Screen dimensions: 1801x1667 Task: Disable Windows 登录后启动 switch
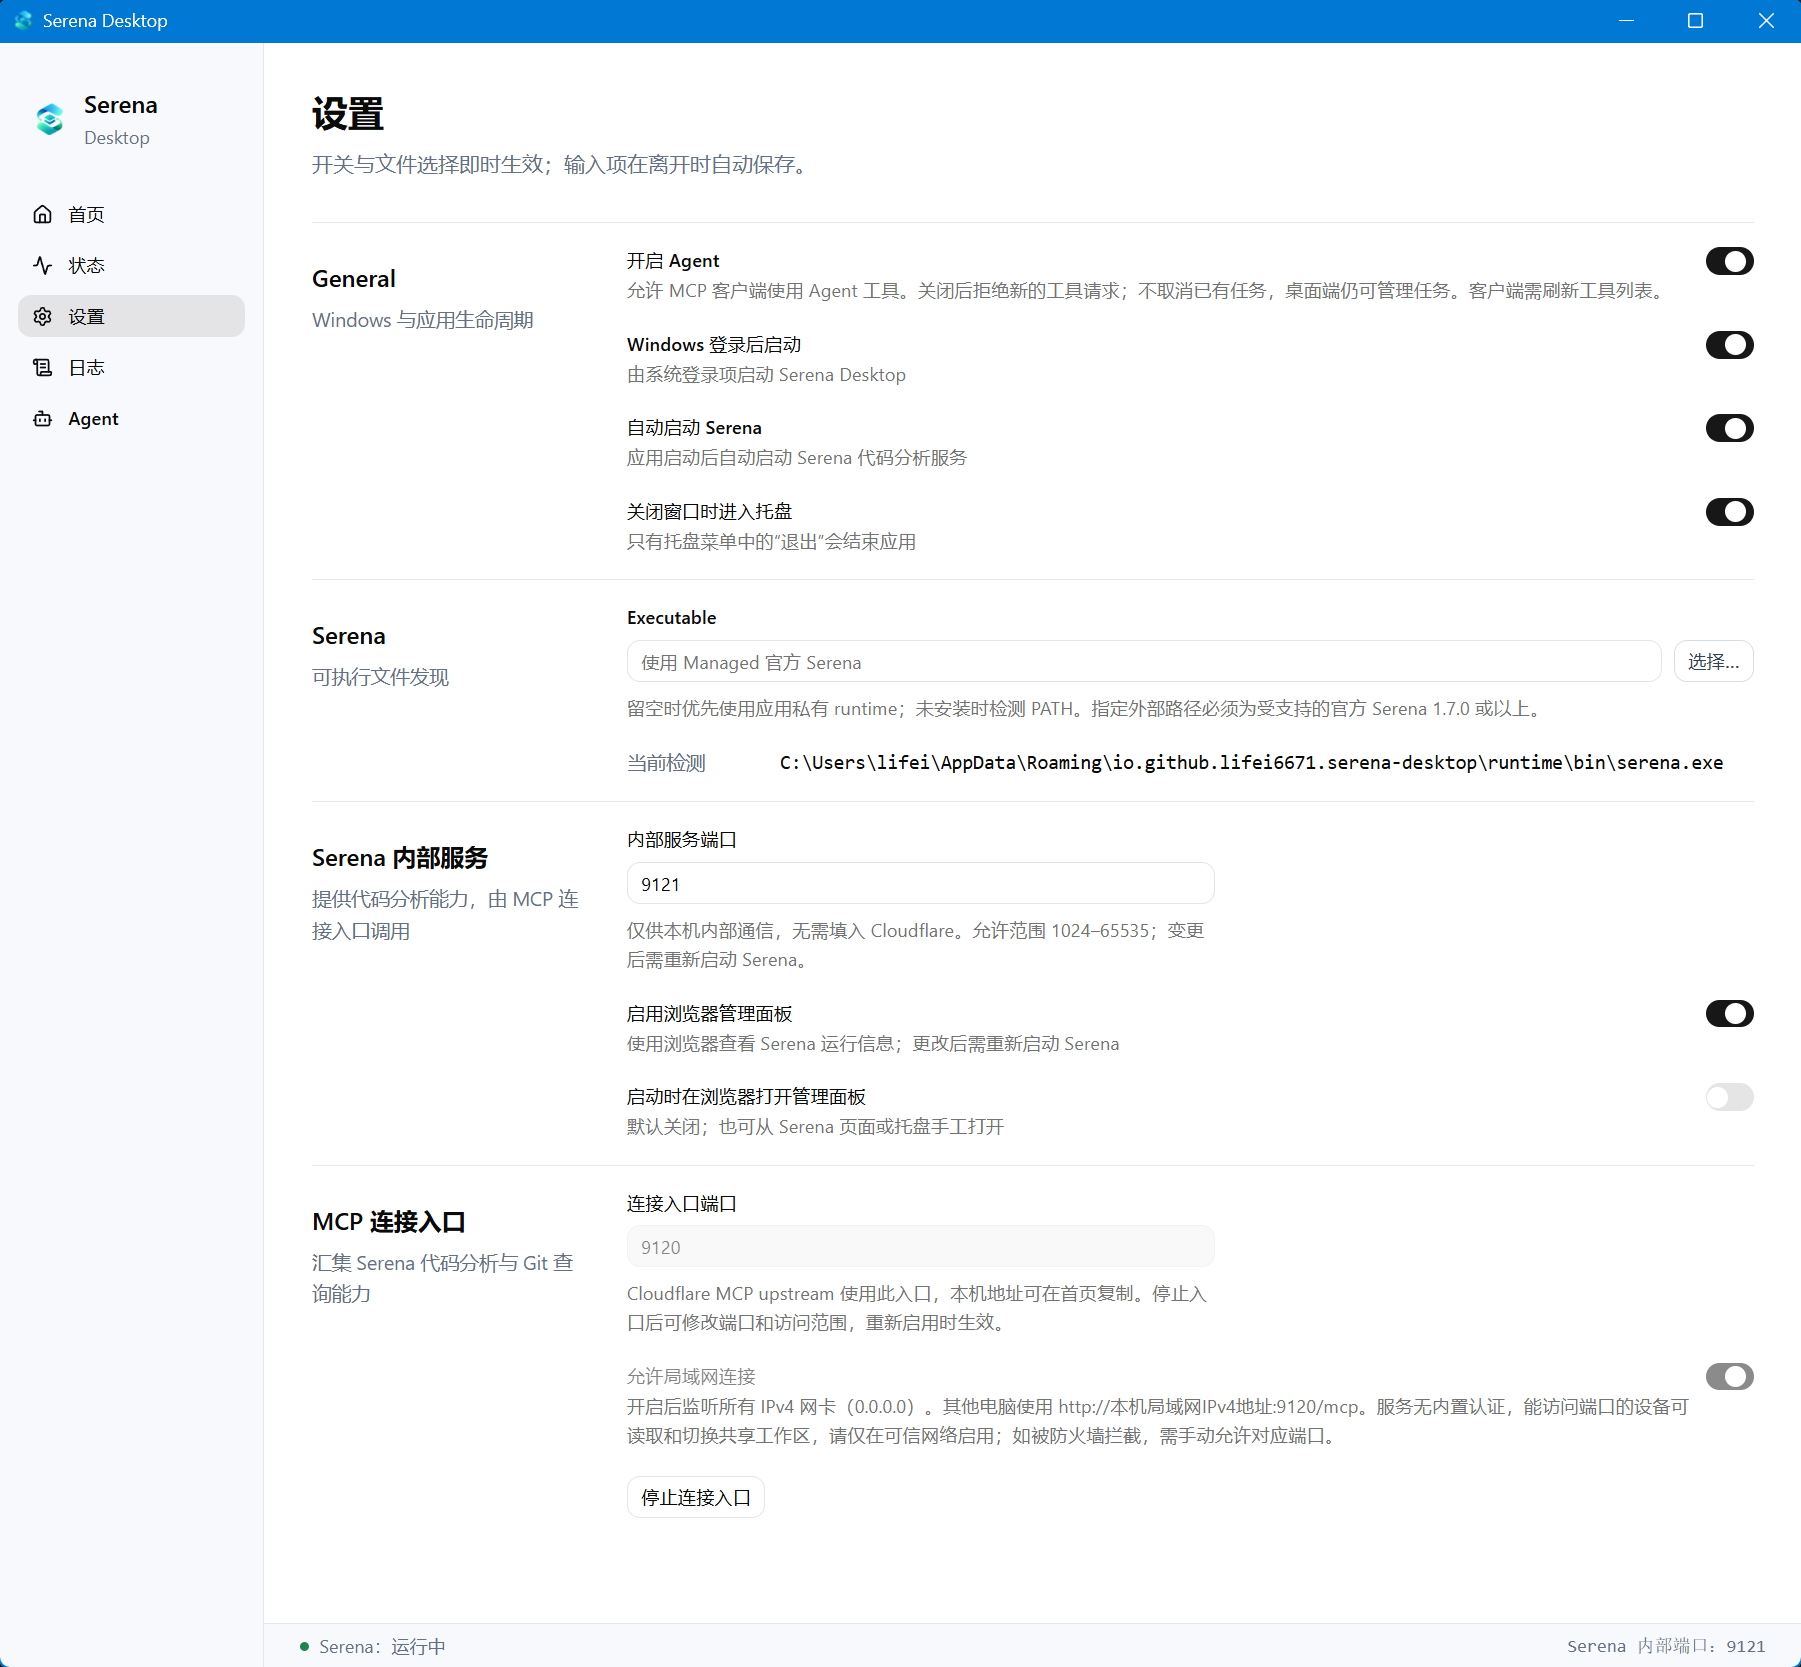tap(1729, 345)
